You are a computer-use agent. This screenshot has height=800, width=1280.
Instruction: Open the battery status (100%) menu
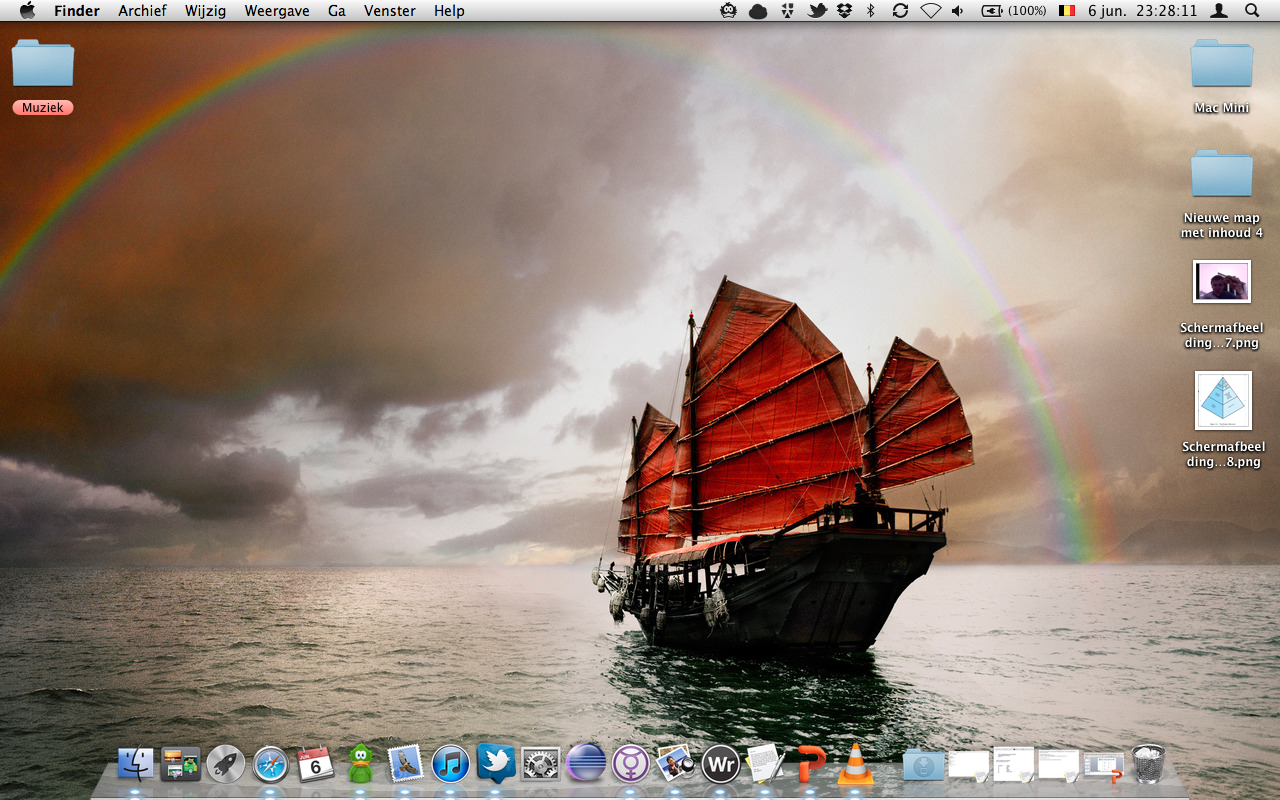(1014, 11)
